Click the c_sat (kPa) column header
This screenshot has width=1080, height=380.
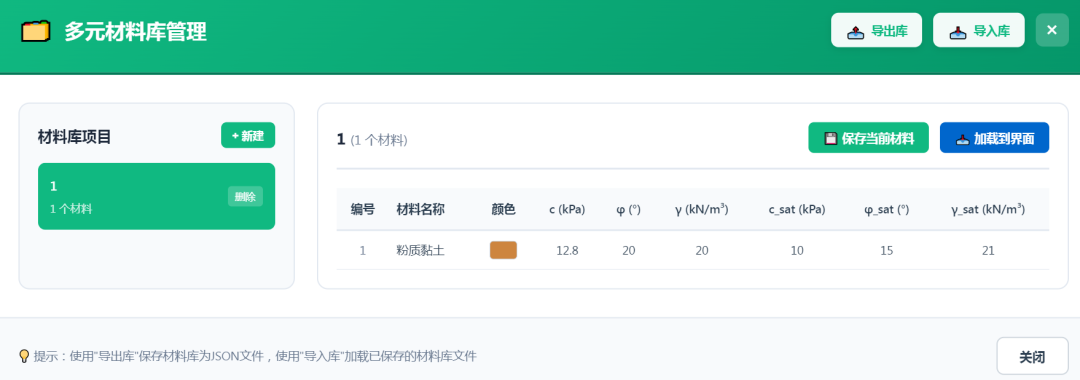pos(797,209)
